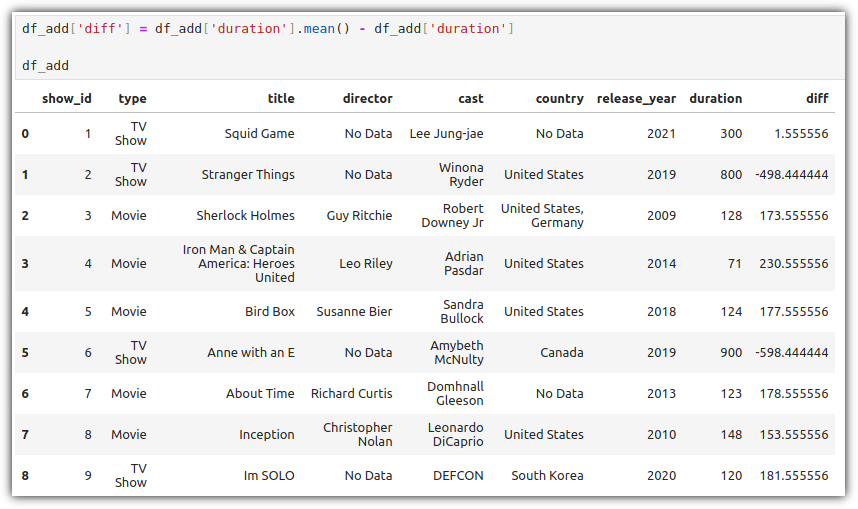This screenshot has height=509, width=858.
Task: Select director Richard Curtis cell
Action: [351, 394]
